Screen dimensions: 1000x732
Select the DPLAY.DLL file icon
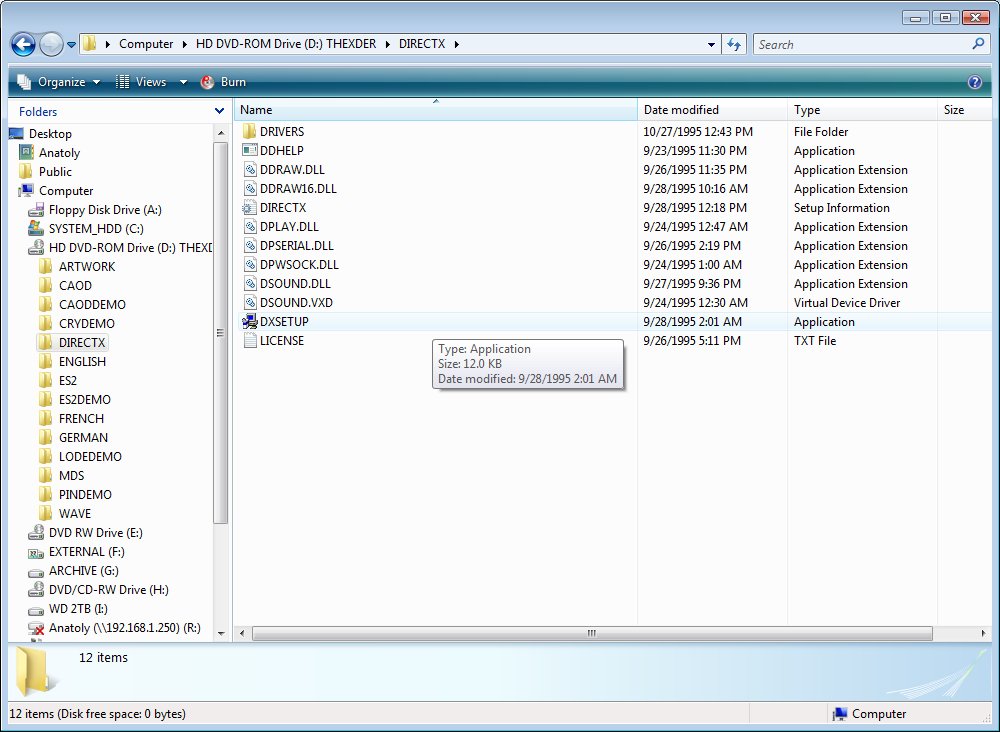(x=249, y=226)
